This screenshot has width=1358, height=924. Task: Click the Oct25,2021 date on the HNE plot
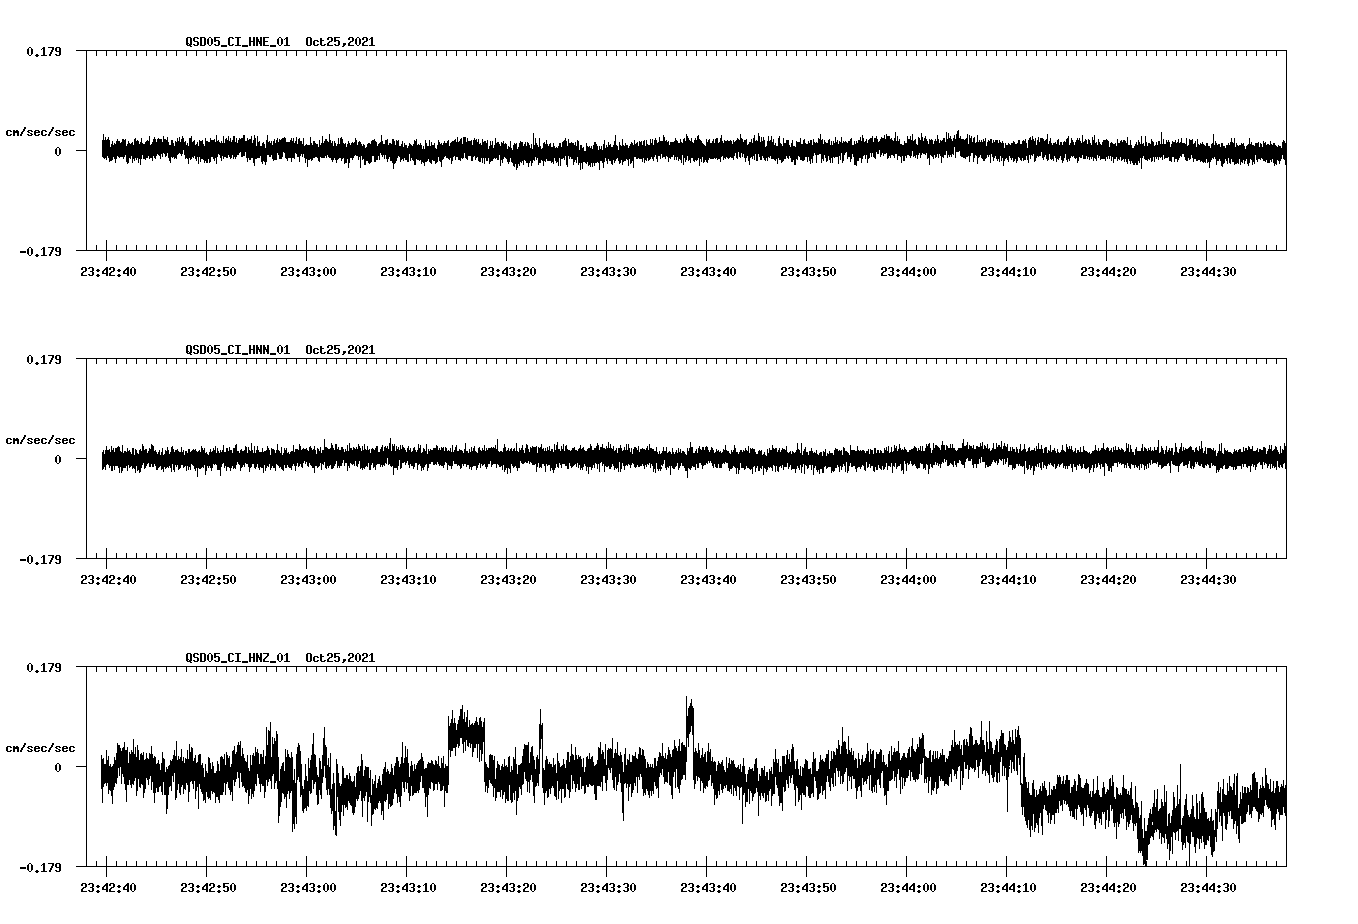tap(340, 42)
